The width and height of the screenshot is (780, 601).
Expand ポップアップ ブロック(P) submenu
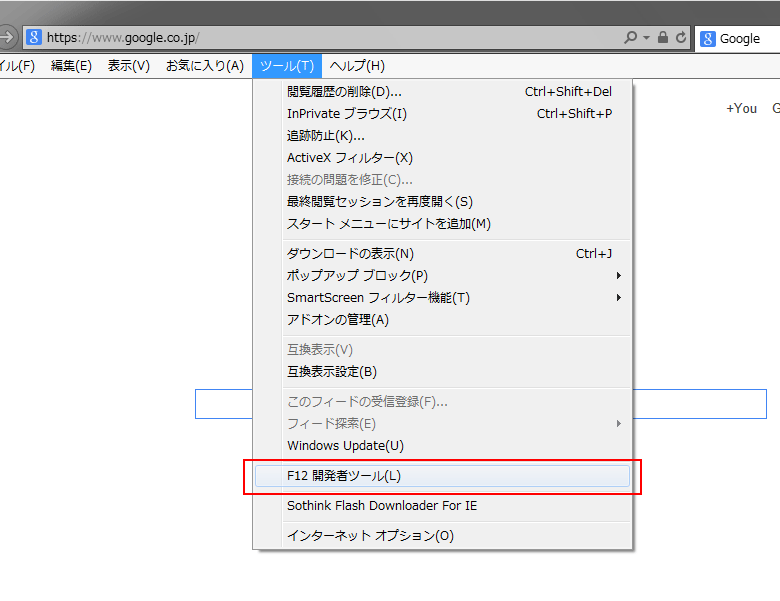click(x=443, y=276)
